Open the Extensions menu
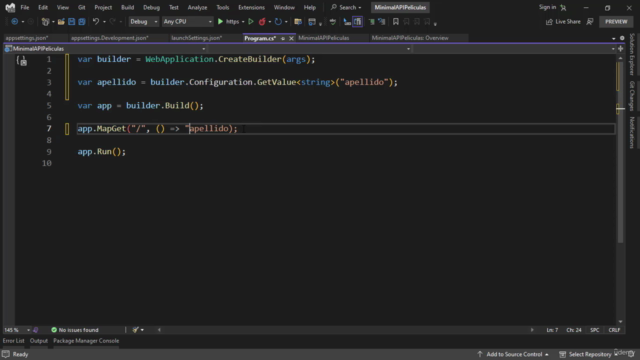This screenshot has width=640, height=360. pyautogui.click(x=251, y=7)
